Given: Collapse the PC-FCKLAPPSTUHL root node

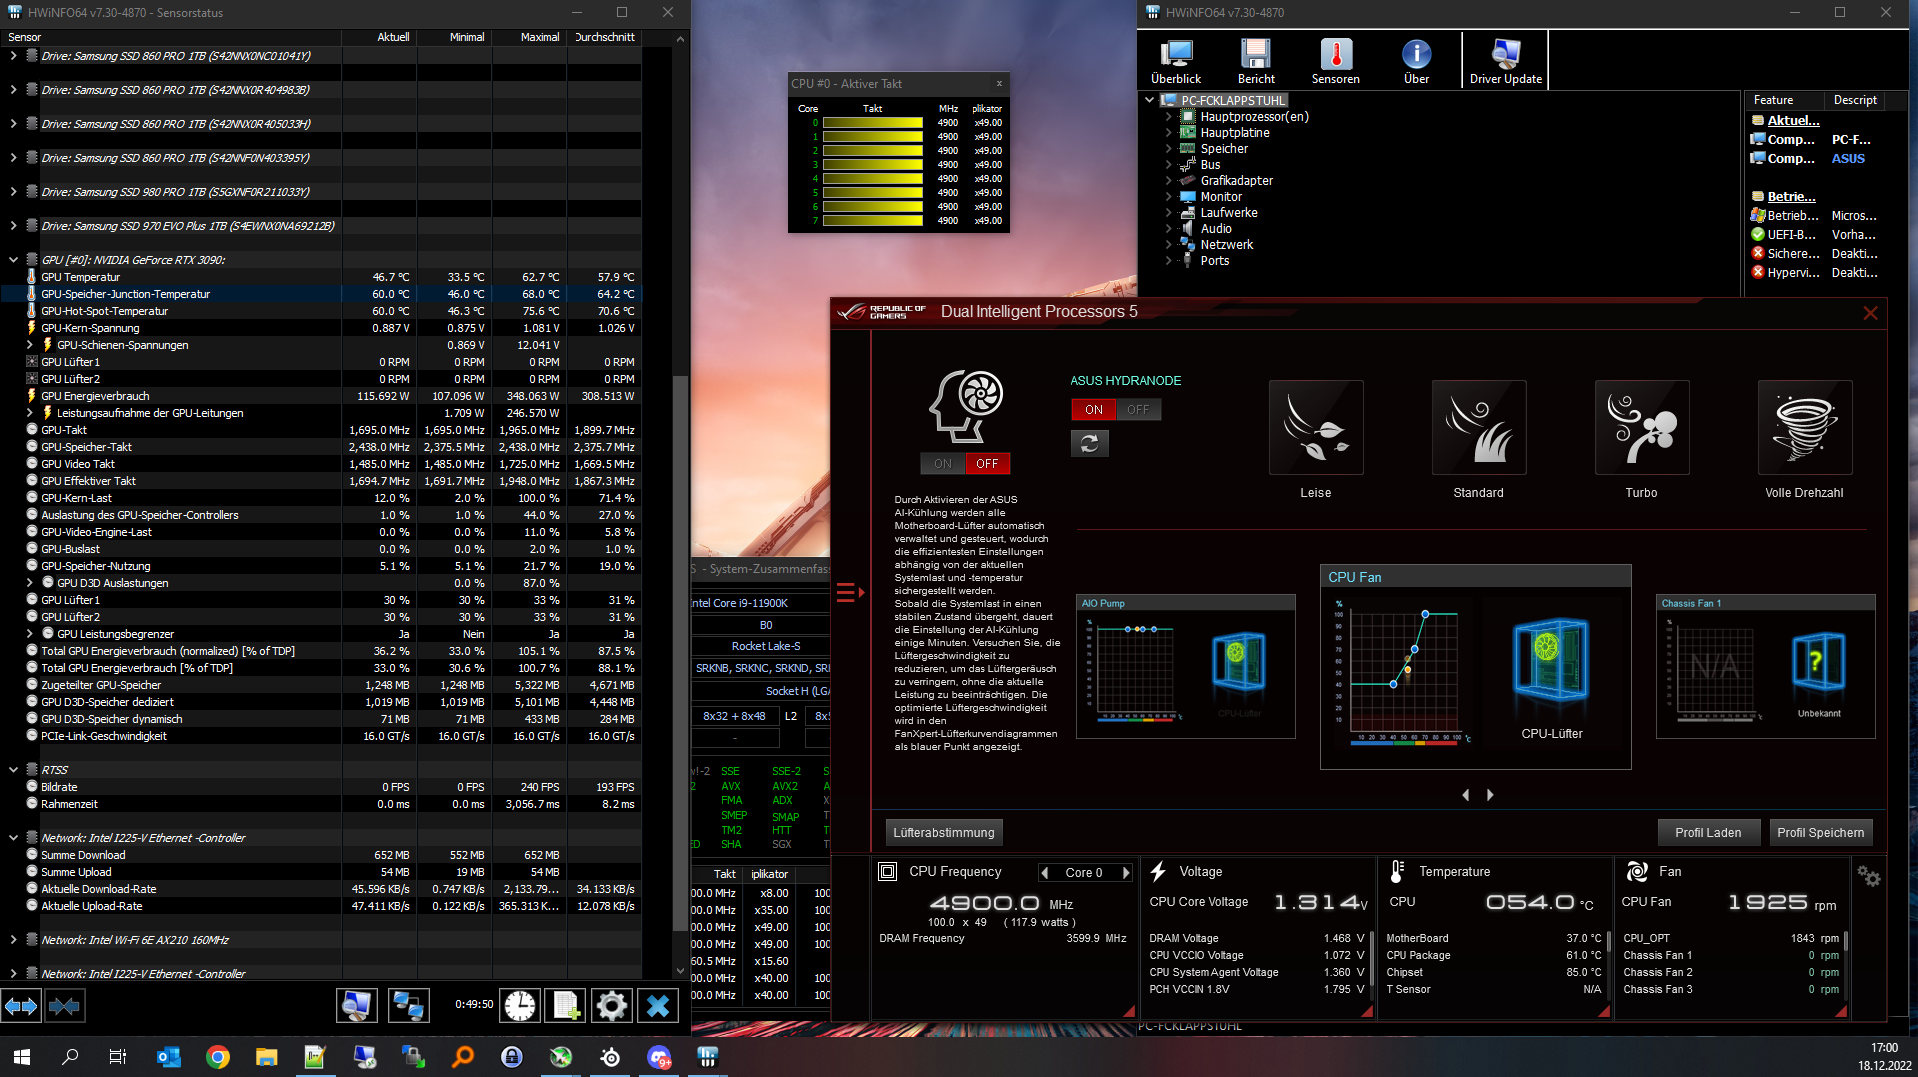Looking at the screenshot, I should click(x=1150, y=100).
